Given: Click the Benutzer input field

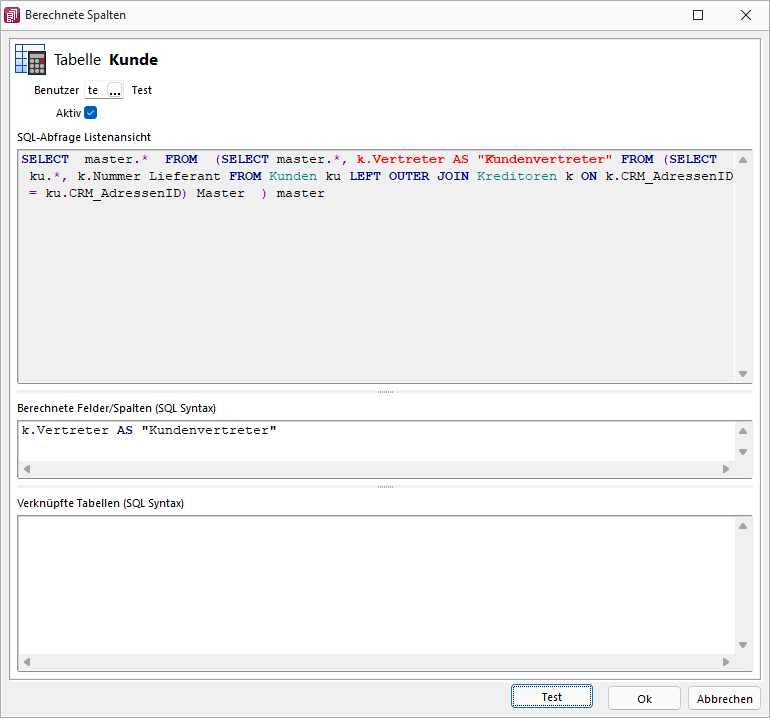Looking at the screenshot, I should coord(94,90).
